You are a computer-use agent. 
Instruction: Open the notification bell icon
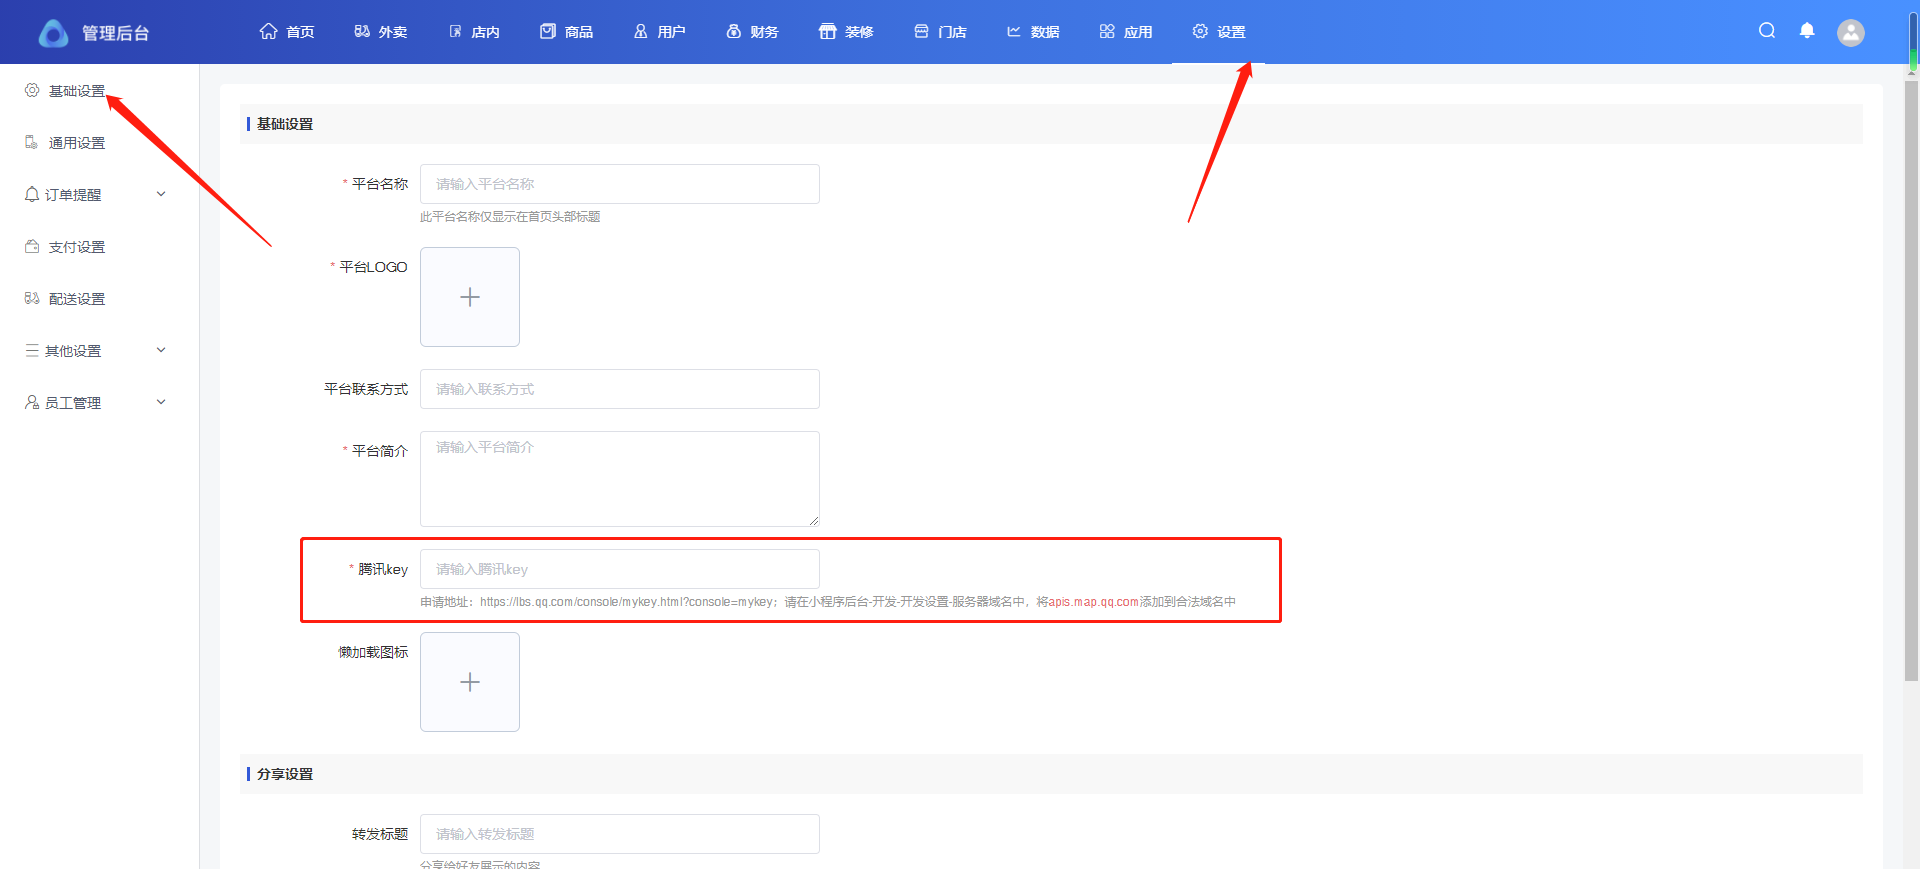click(x=1807, y=31)
